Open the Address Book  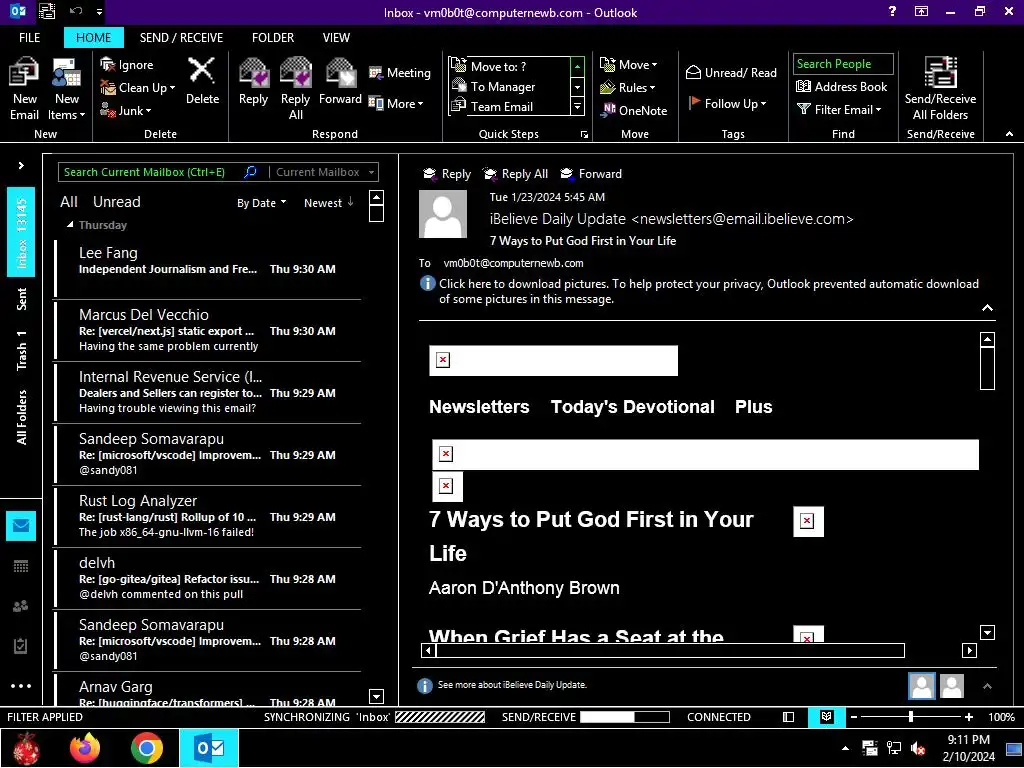(841, 86)
